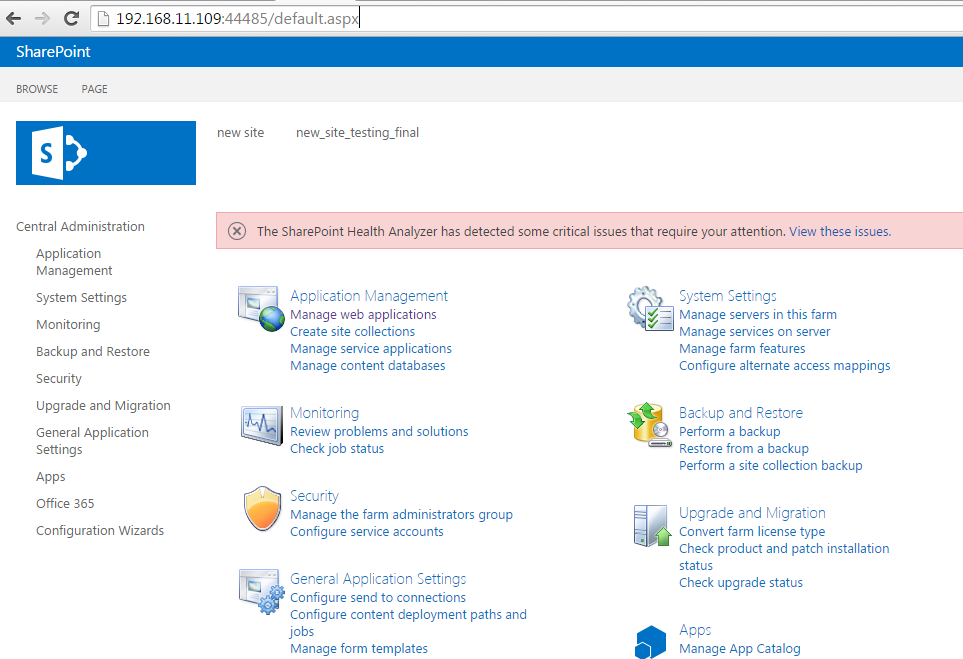Select Central Administration in the sidebar
The width and height of the screenshot is (963, 659).
point(80,227)
